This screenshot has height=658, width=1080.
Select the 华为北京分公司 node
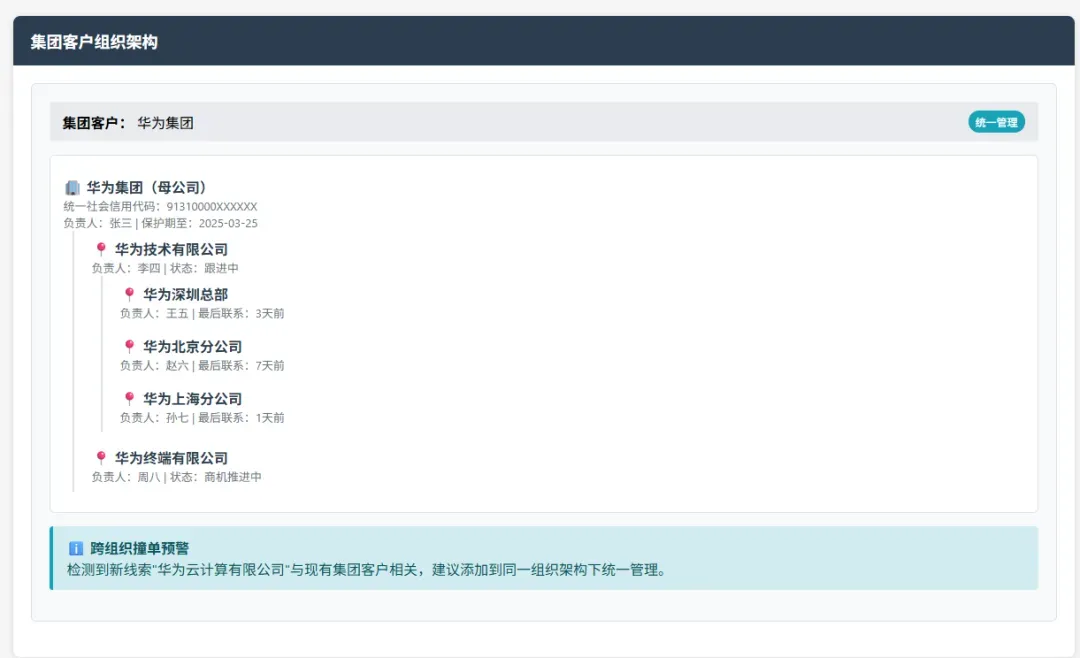192,347
